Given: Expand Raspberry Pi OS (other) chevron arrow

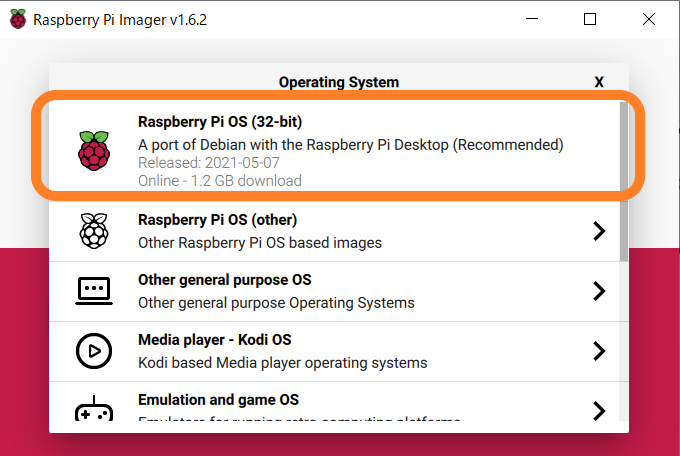Looking at the screenshot, I should pyautogui.click(x=599, y=231).
